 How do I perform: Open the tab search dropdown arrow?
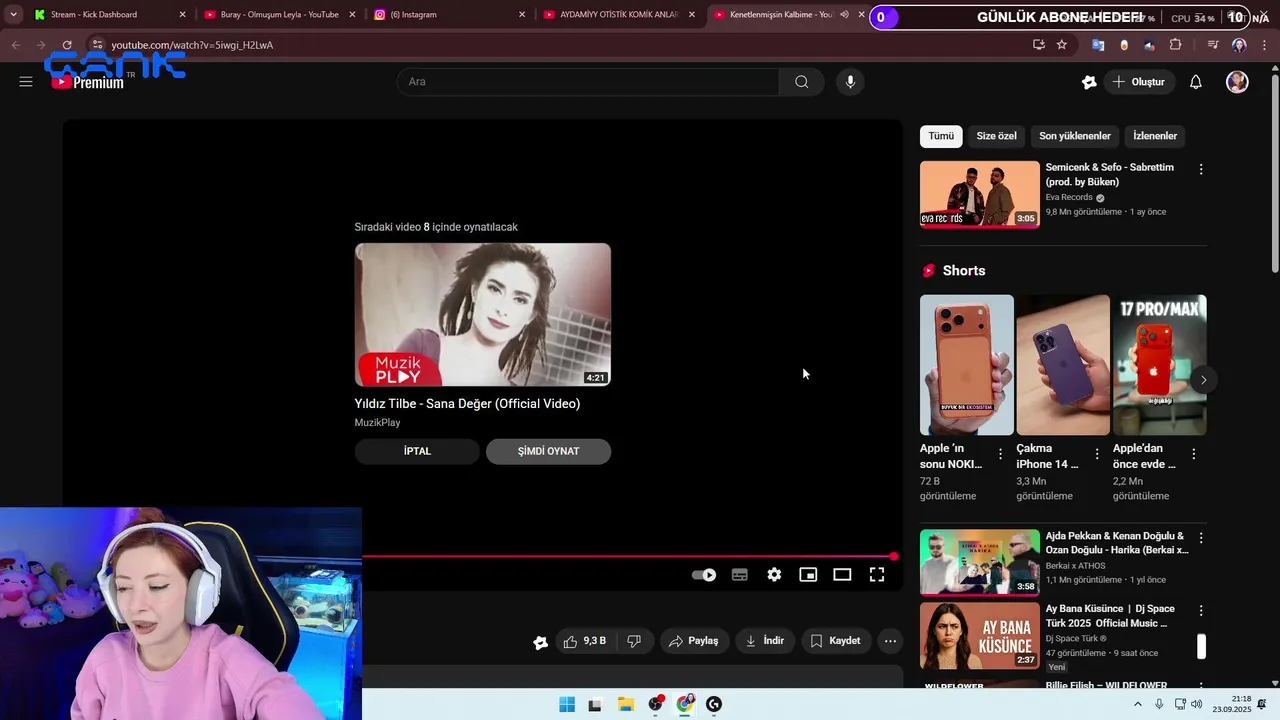pos(13,15)
